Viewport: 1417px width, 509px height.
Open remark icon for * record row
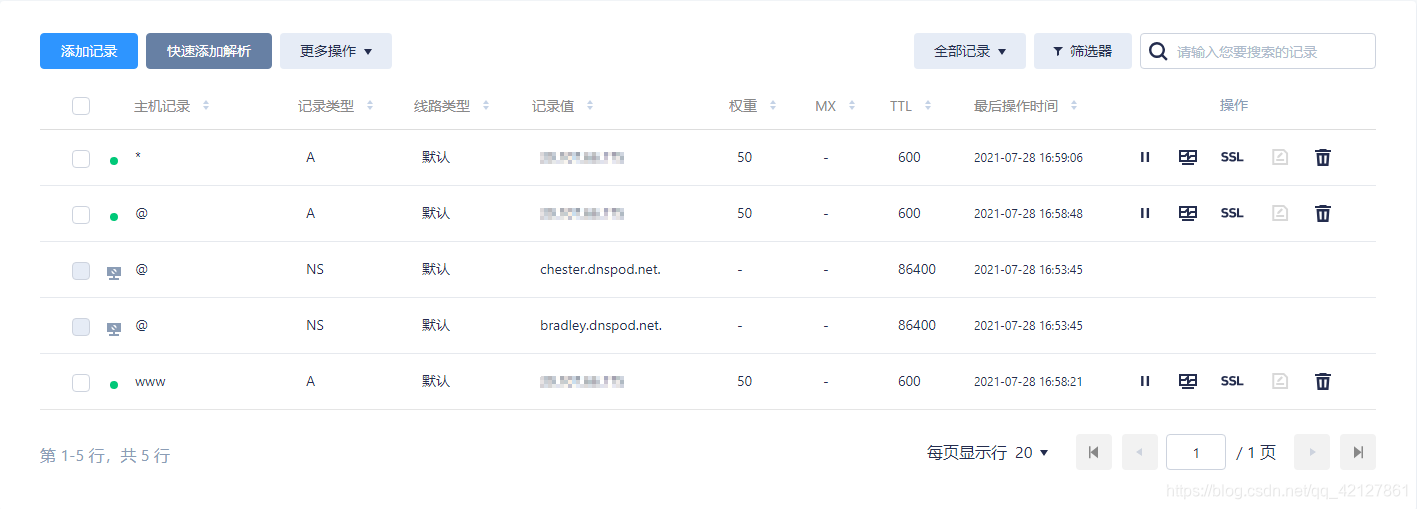(1188, 157)
